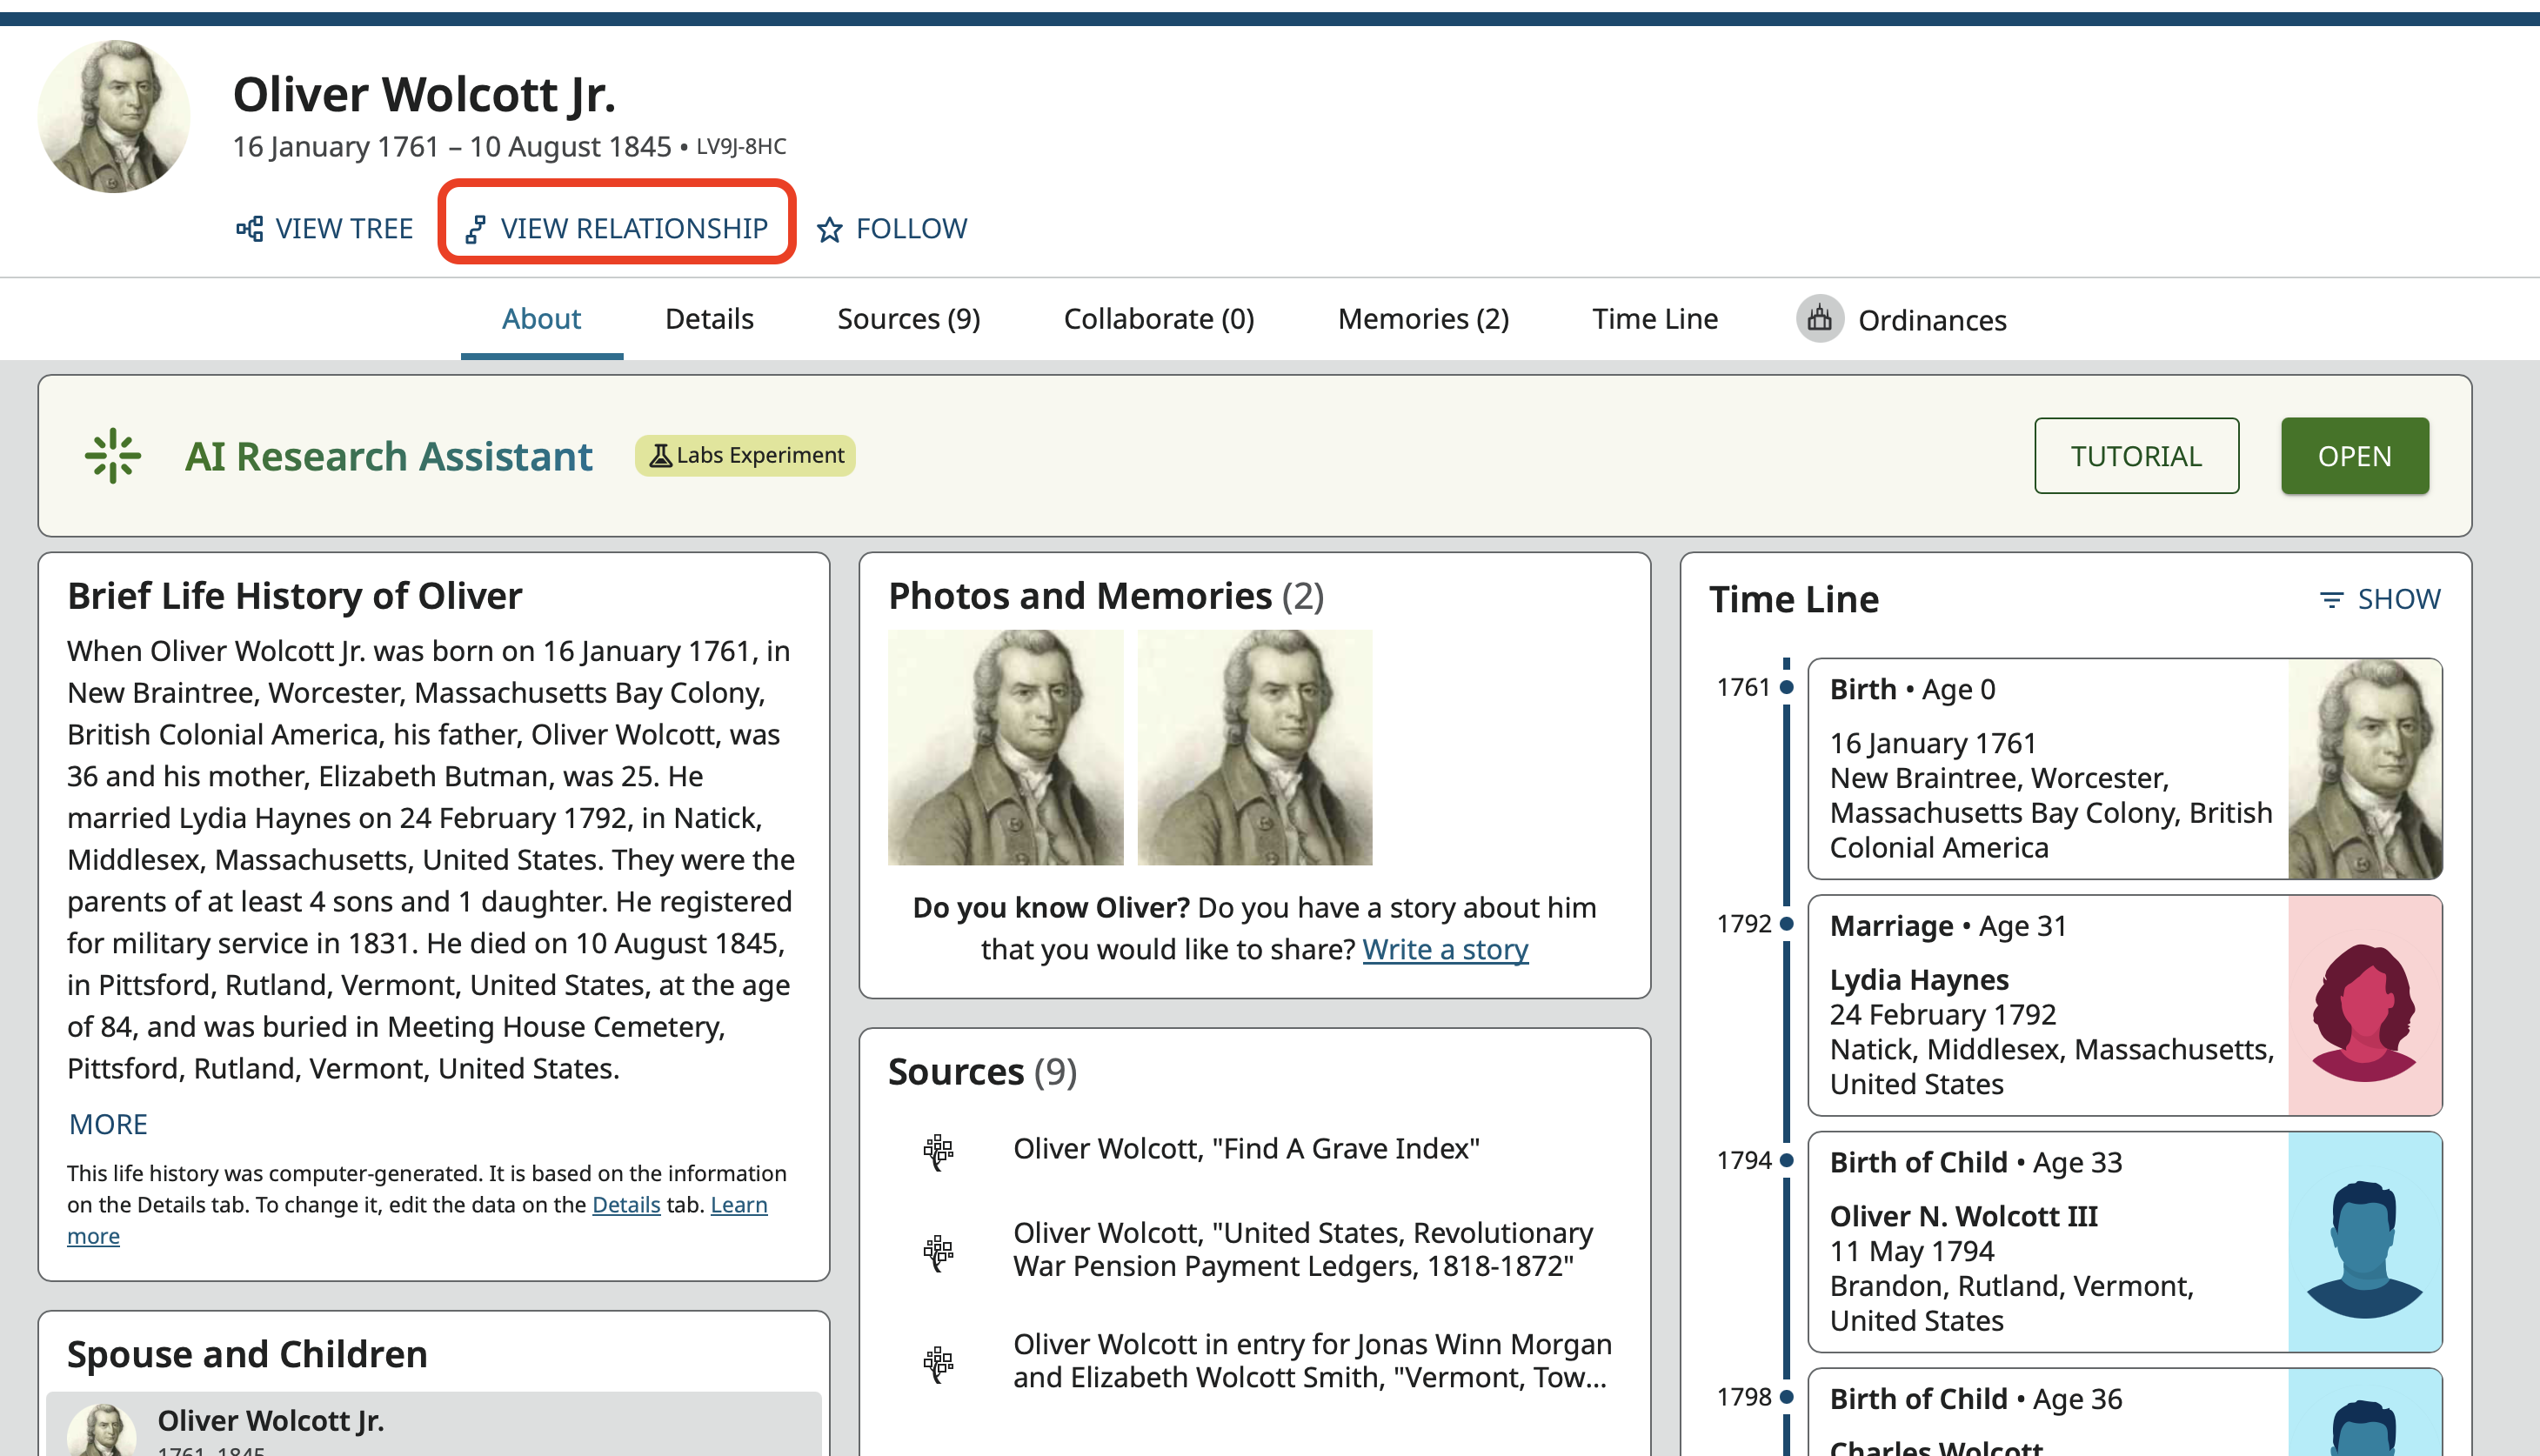Click the Sources (9) panel heading
2540x1456 pixels.
coord(982,1072)
